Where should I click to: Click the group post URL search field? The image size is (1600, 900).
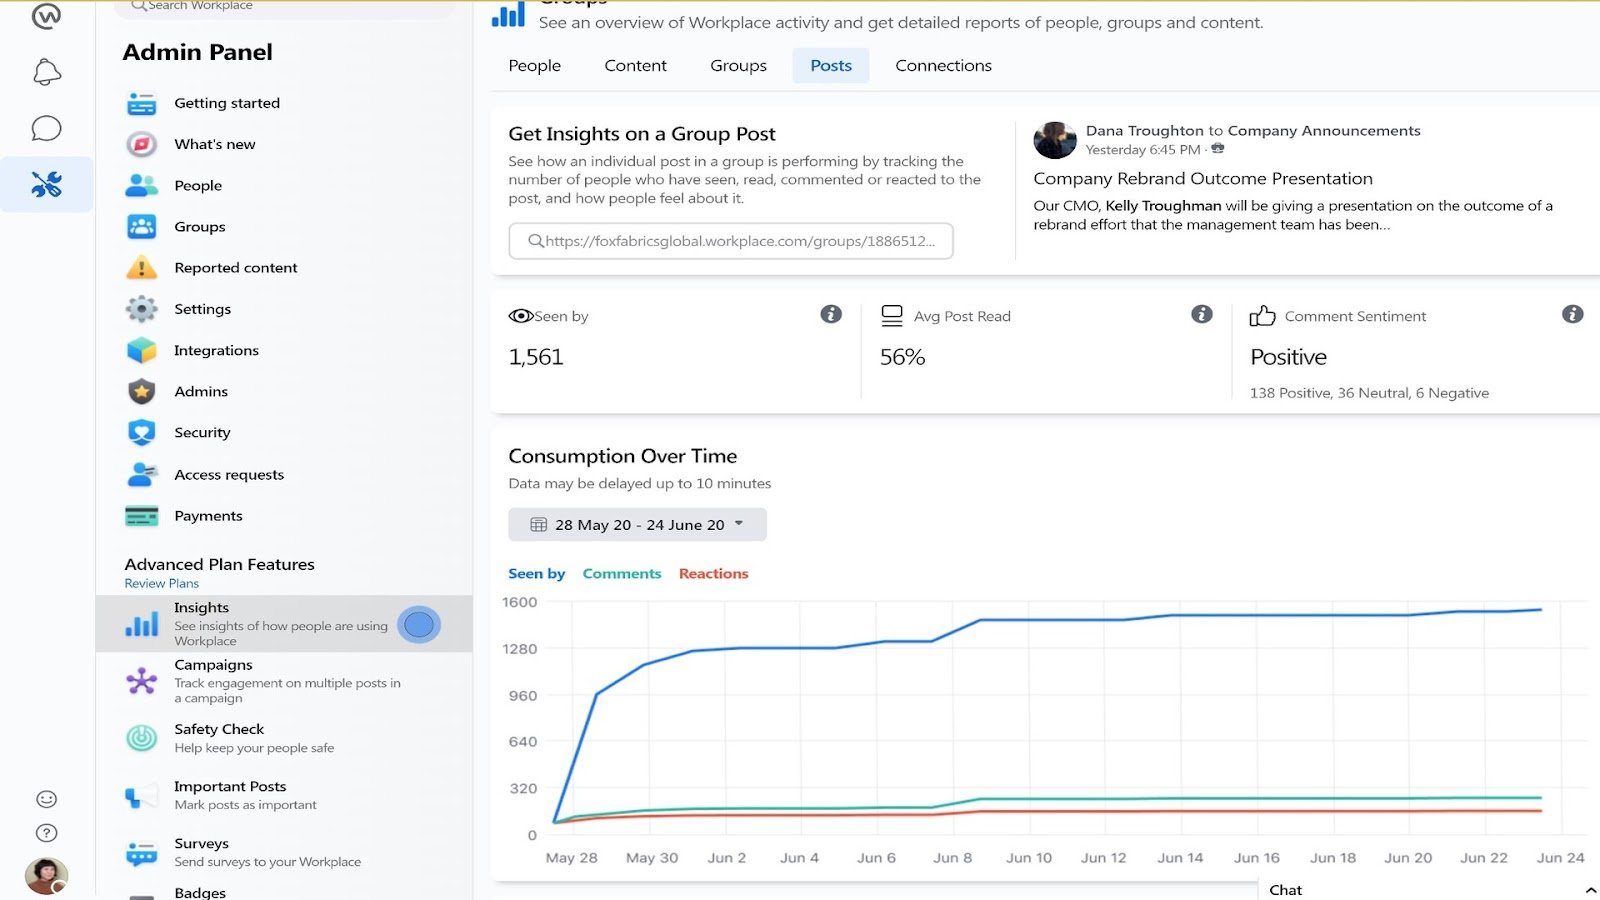click(x=731, y=241)
